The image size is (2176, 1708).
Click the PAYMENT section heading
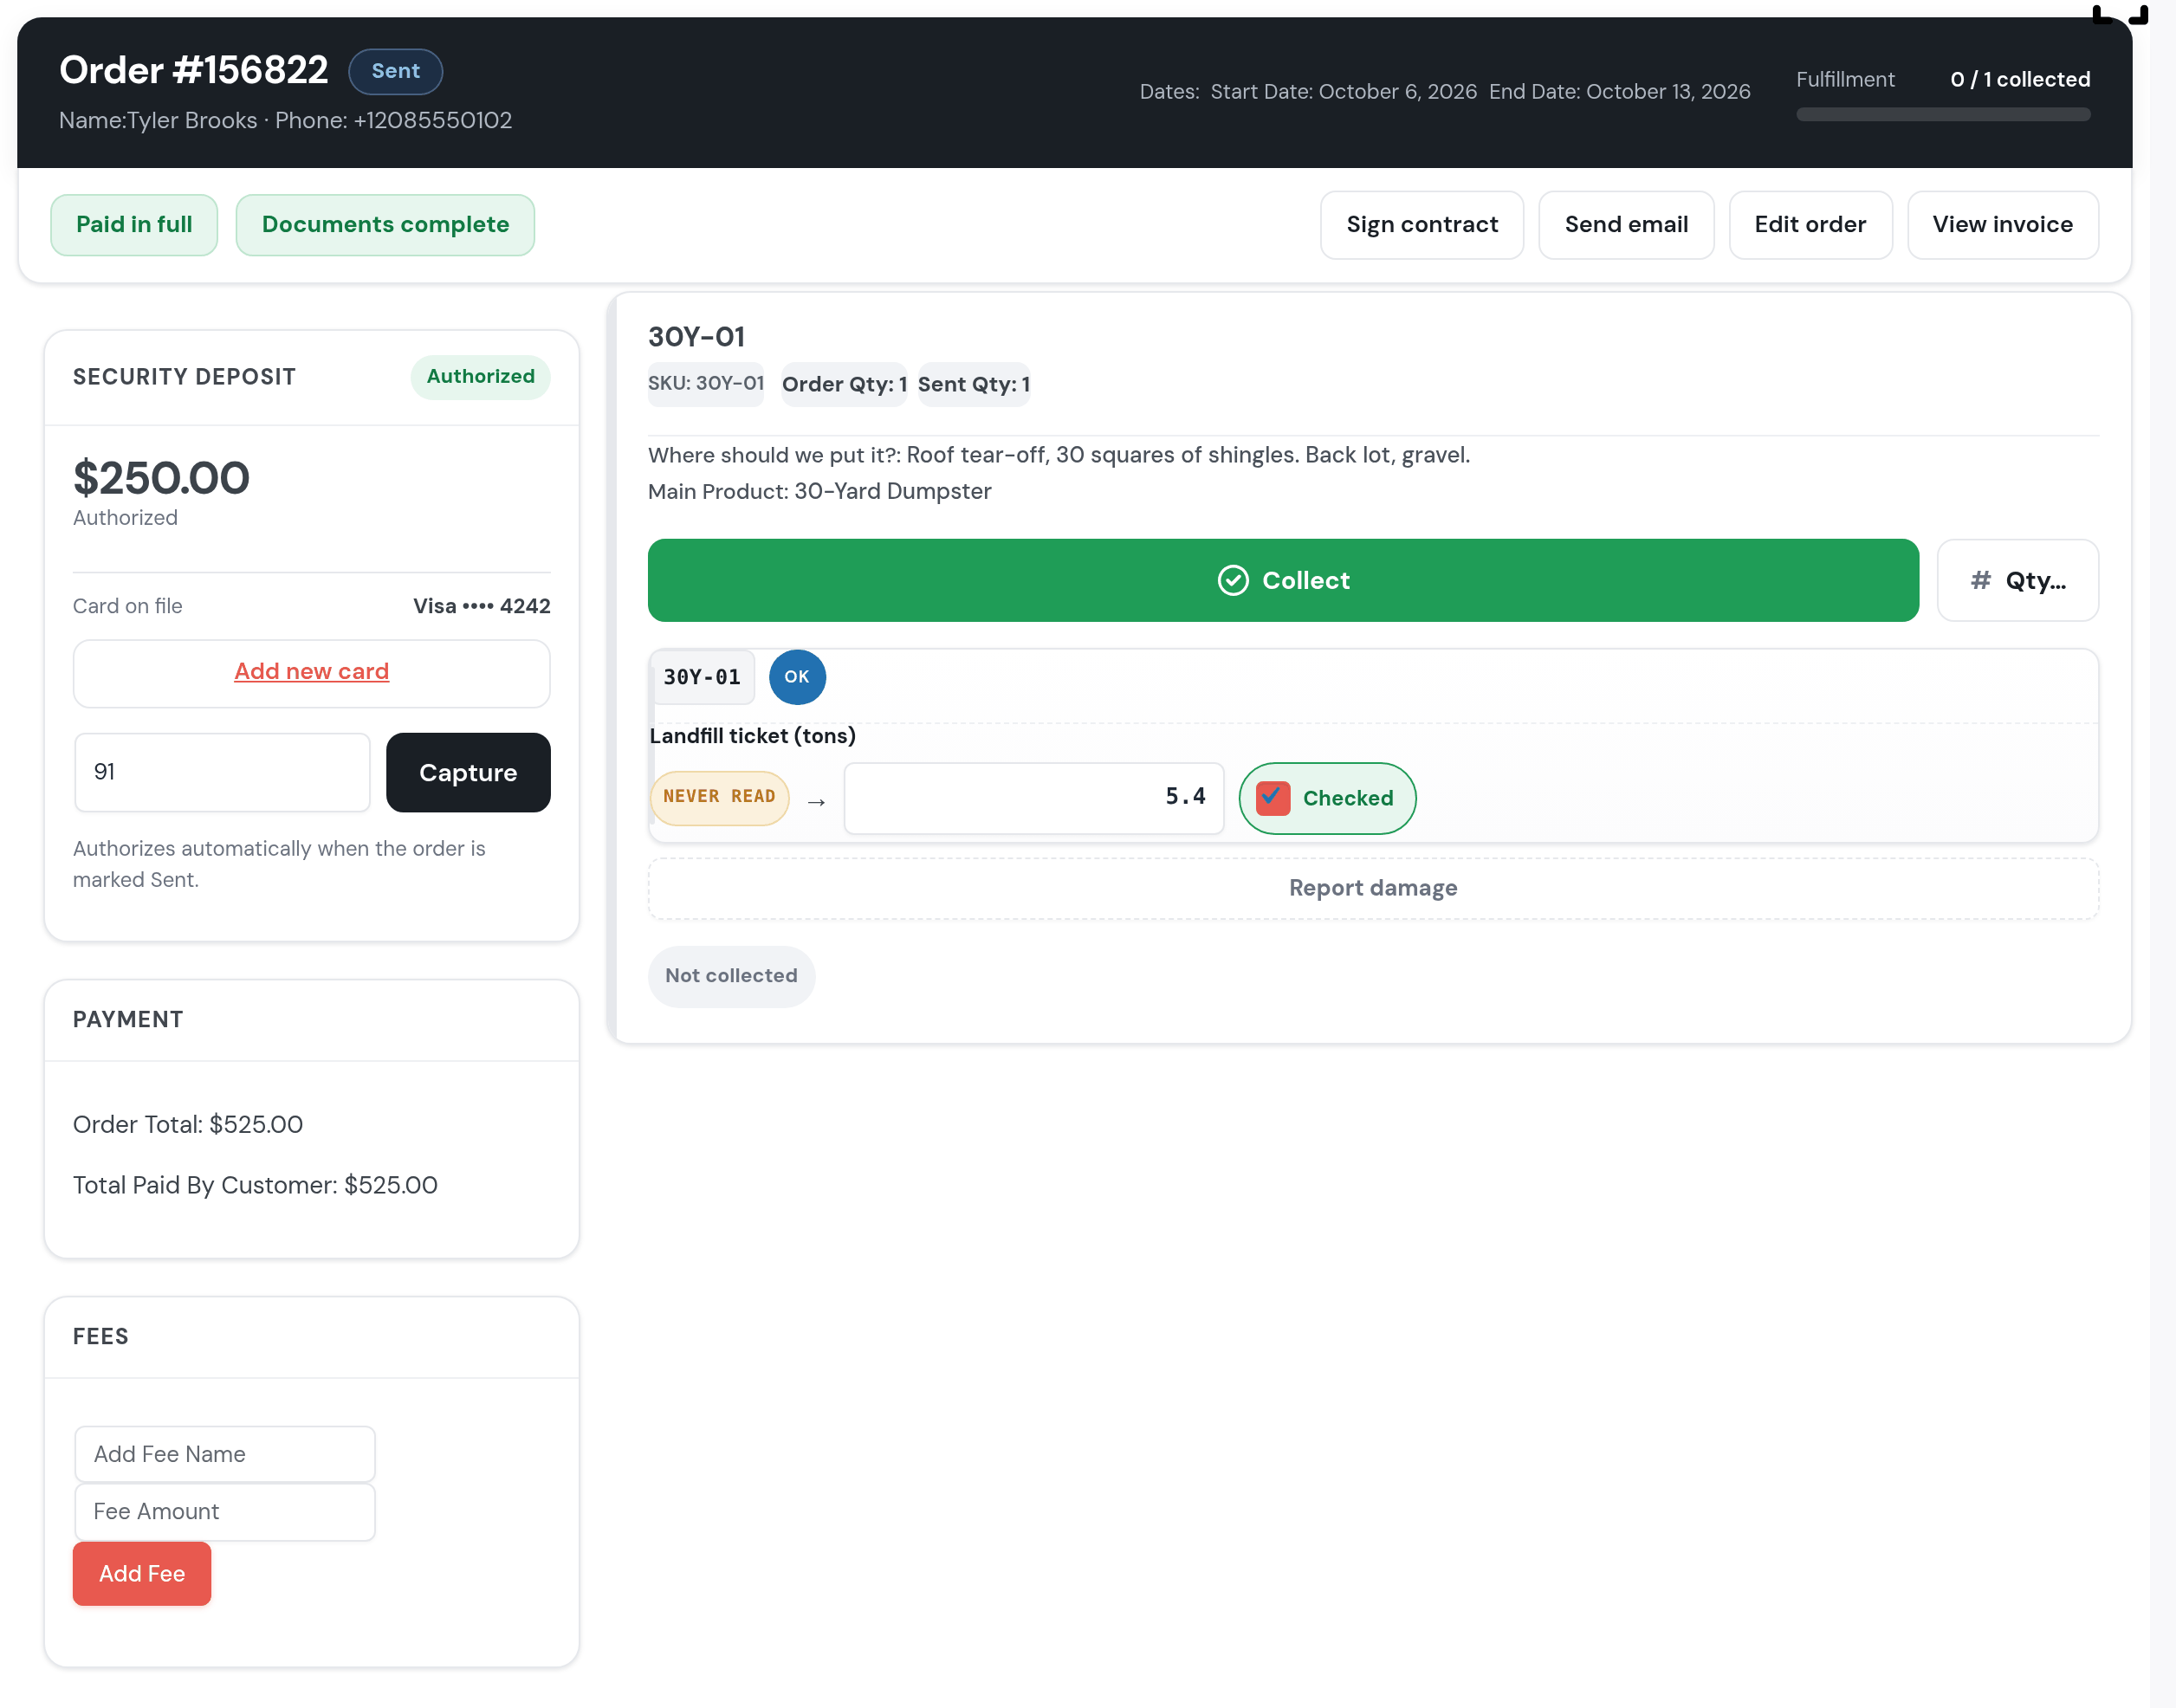coord(128,1019)
